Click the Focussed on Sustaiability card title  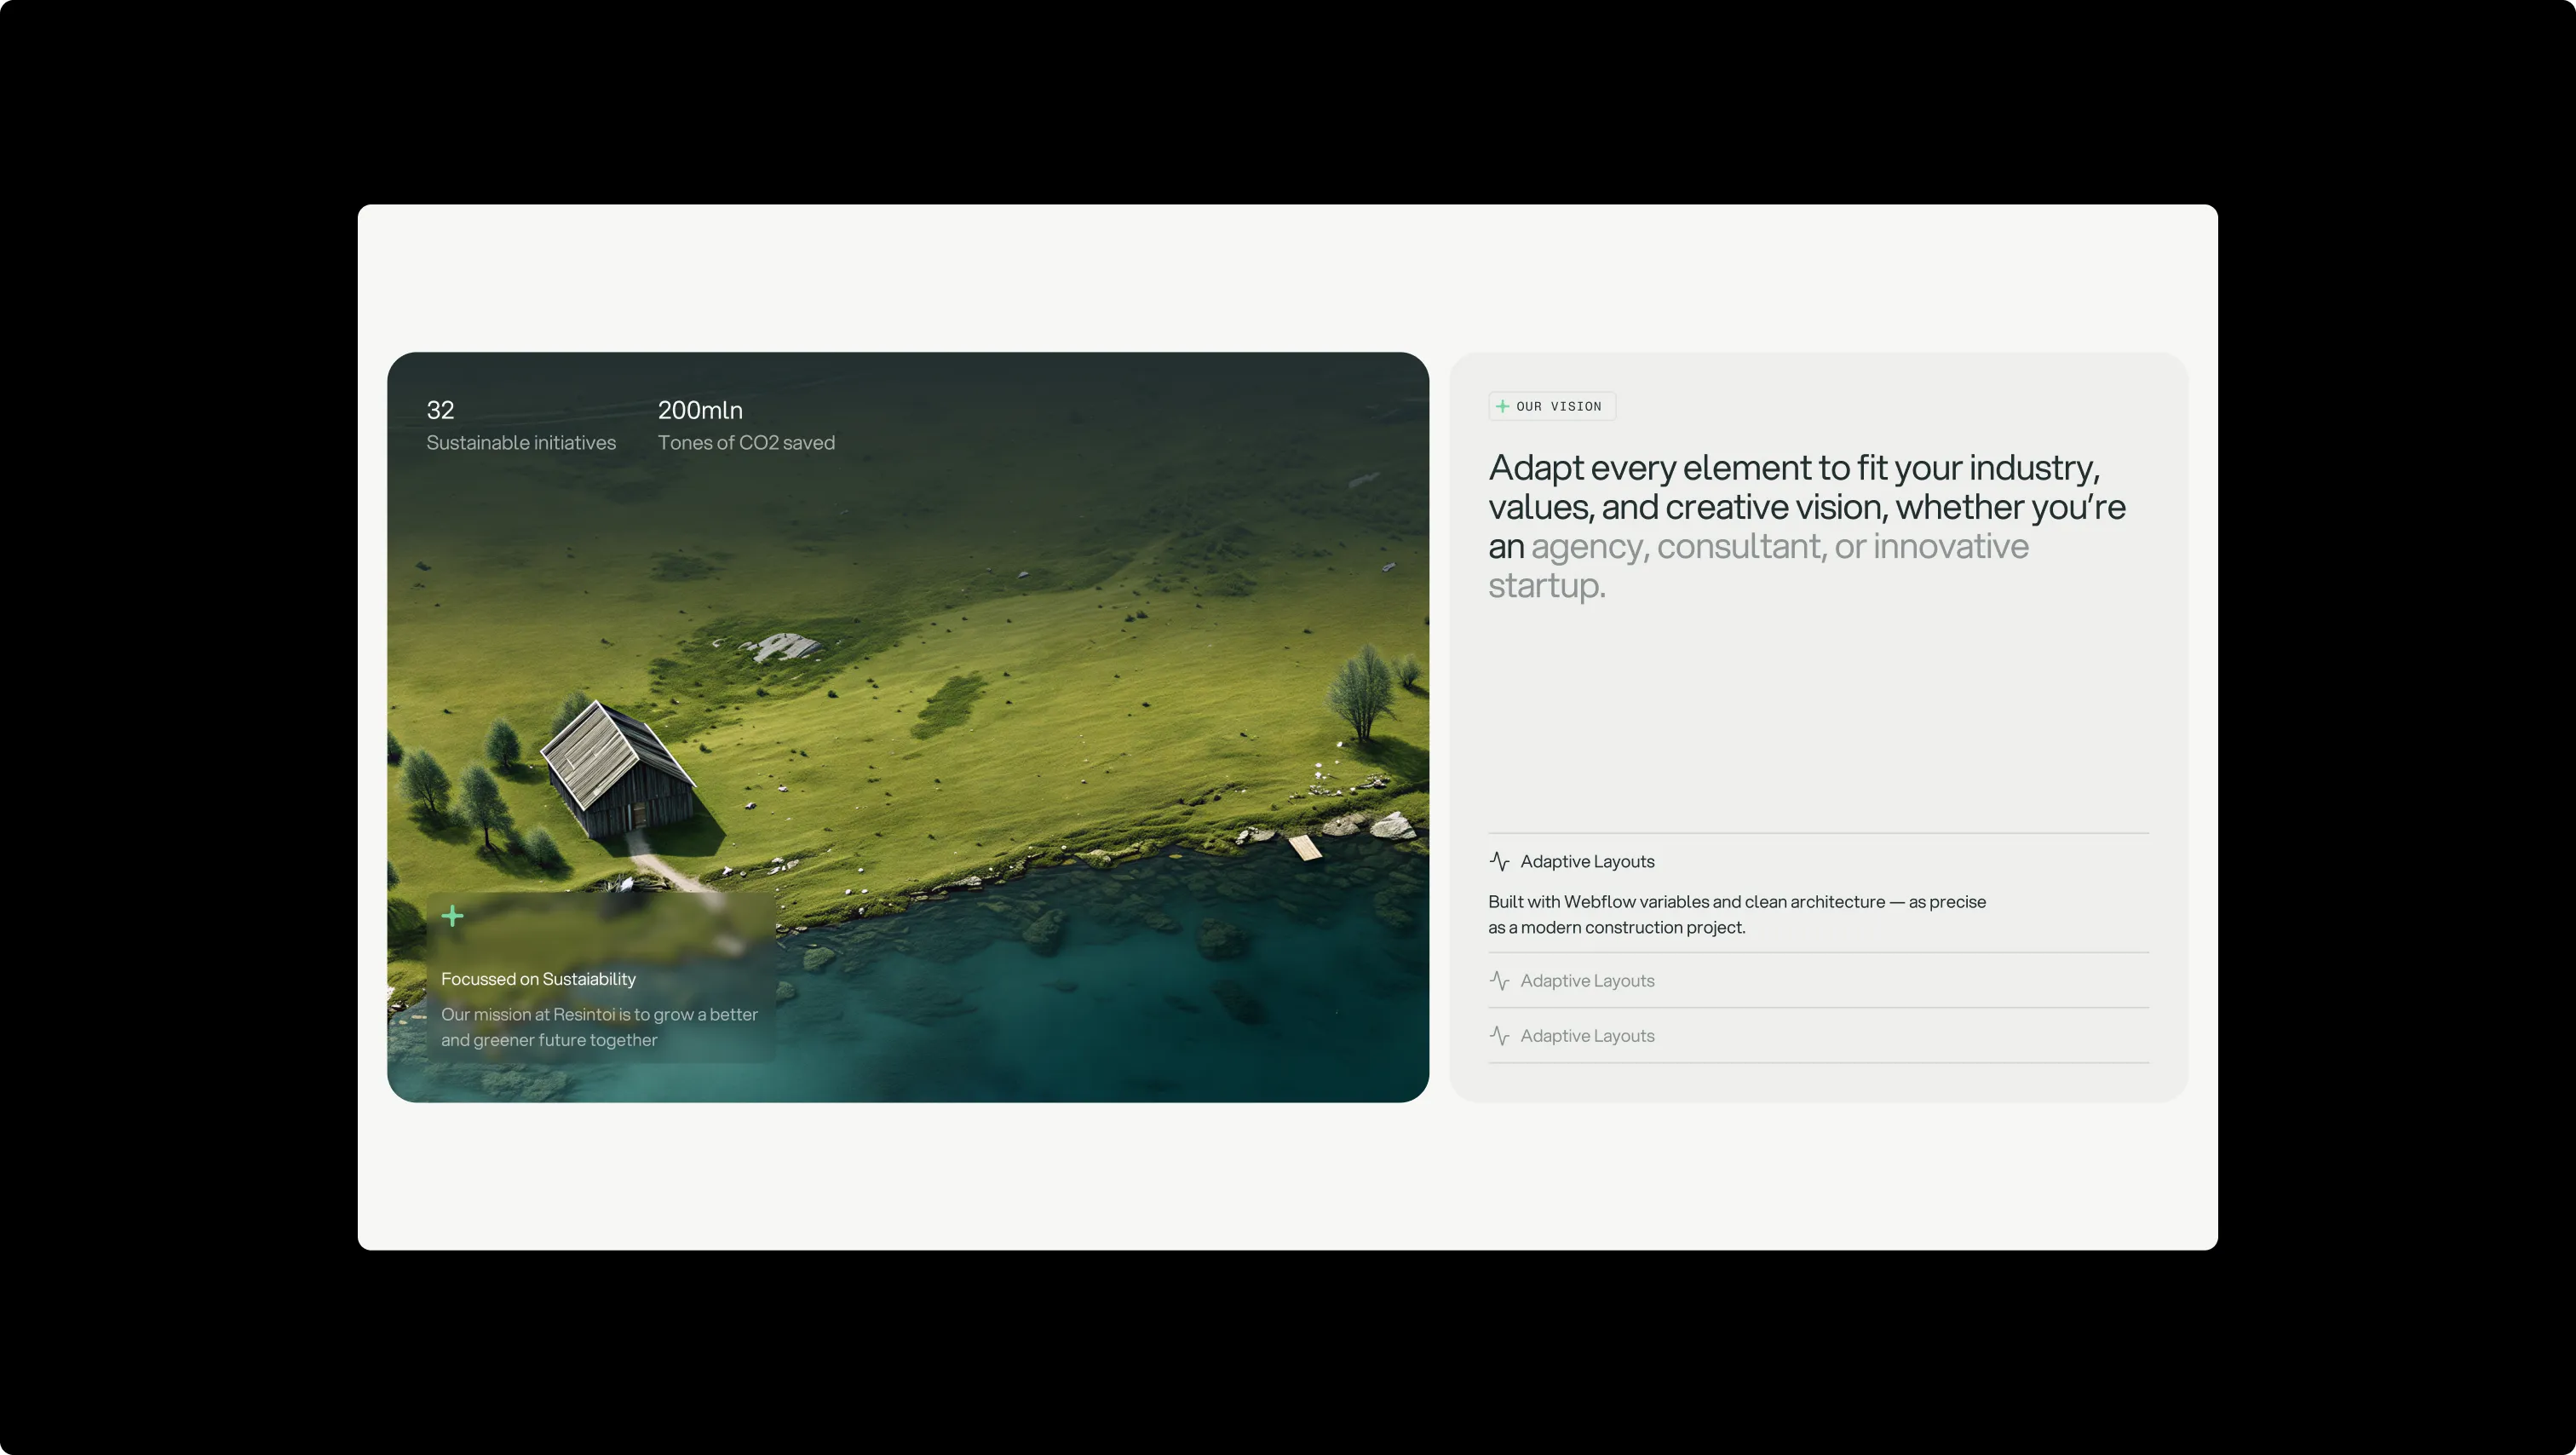pos(538,979)
